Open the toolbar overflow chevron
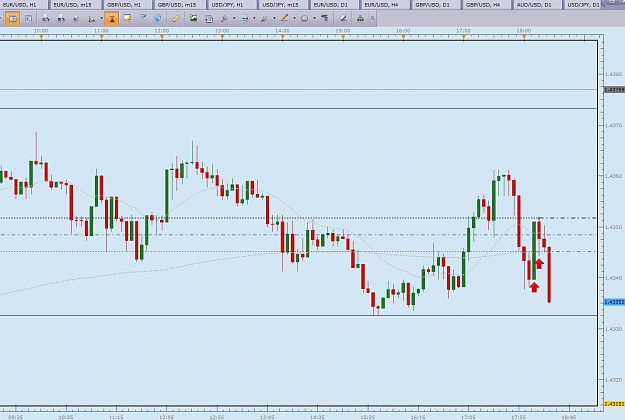The width and height of the screenshot is (625, 420). point(373,18)
